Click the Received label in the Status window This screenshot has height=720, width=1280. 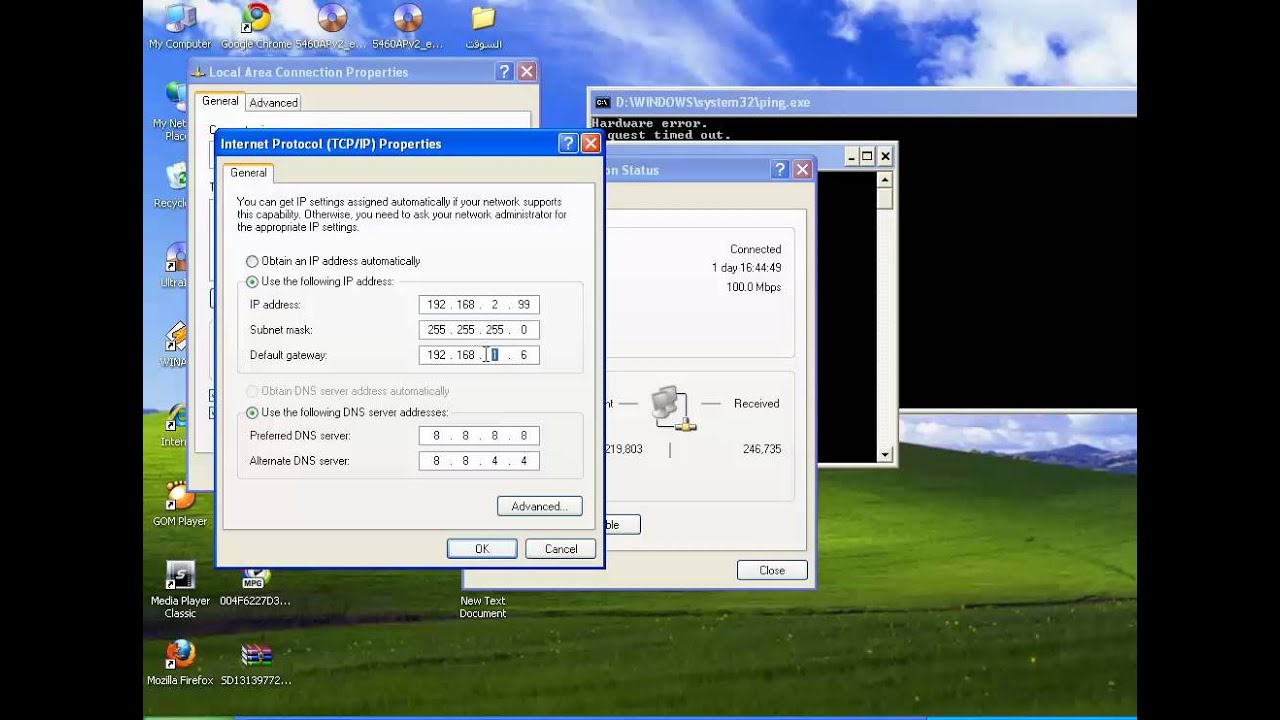(x=756, y=403)
